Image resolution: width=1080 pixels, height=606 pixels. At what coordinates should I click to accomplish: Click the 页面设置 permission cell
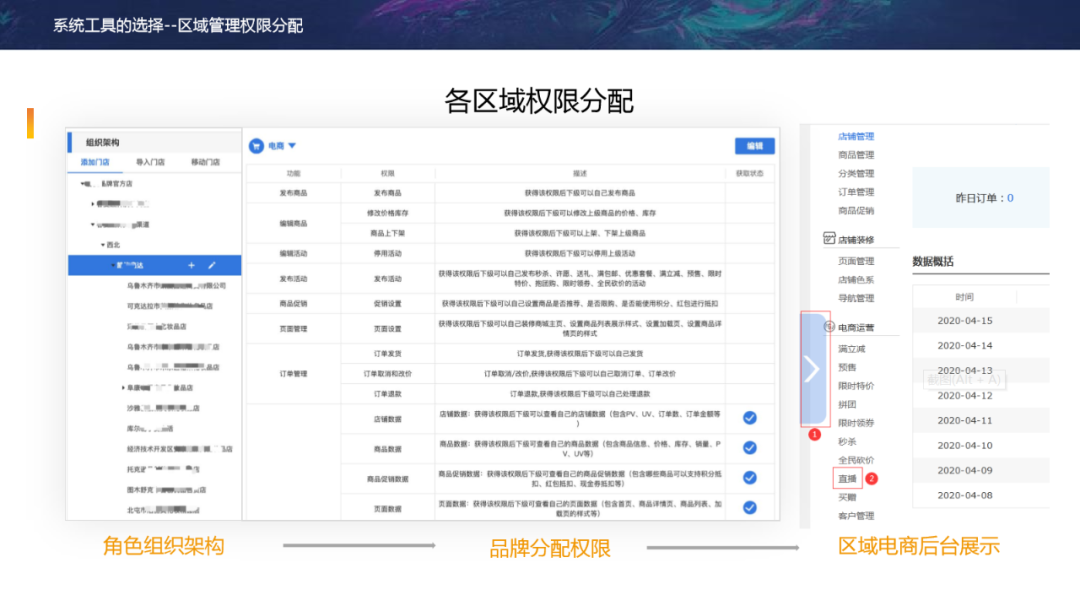[x=387, y=329]
